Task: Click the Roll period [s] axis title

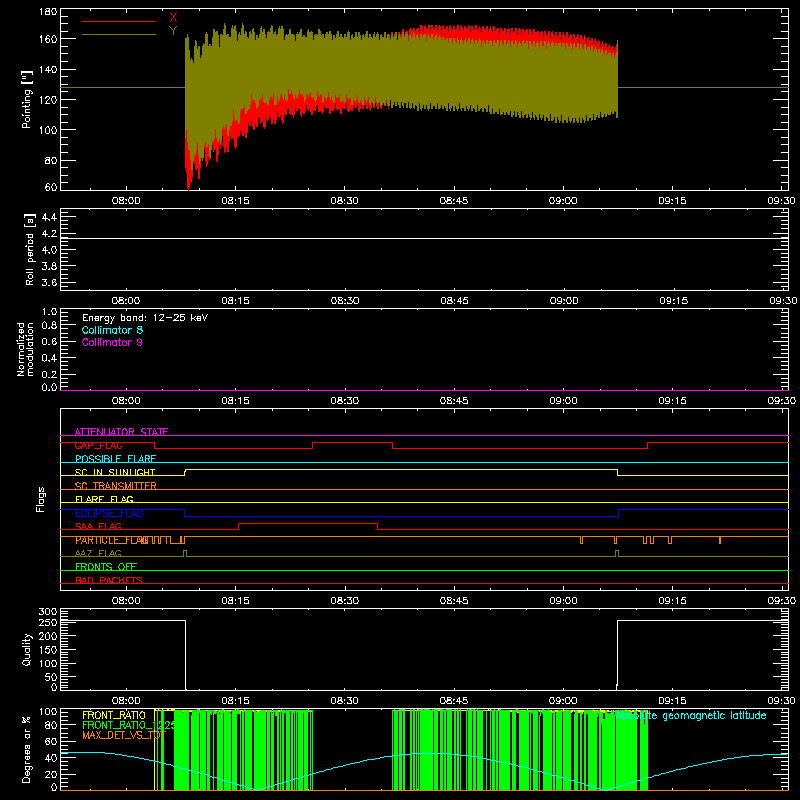Action: click(29, 249)
